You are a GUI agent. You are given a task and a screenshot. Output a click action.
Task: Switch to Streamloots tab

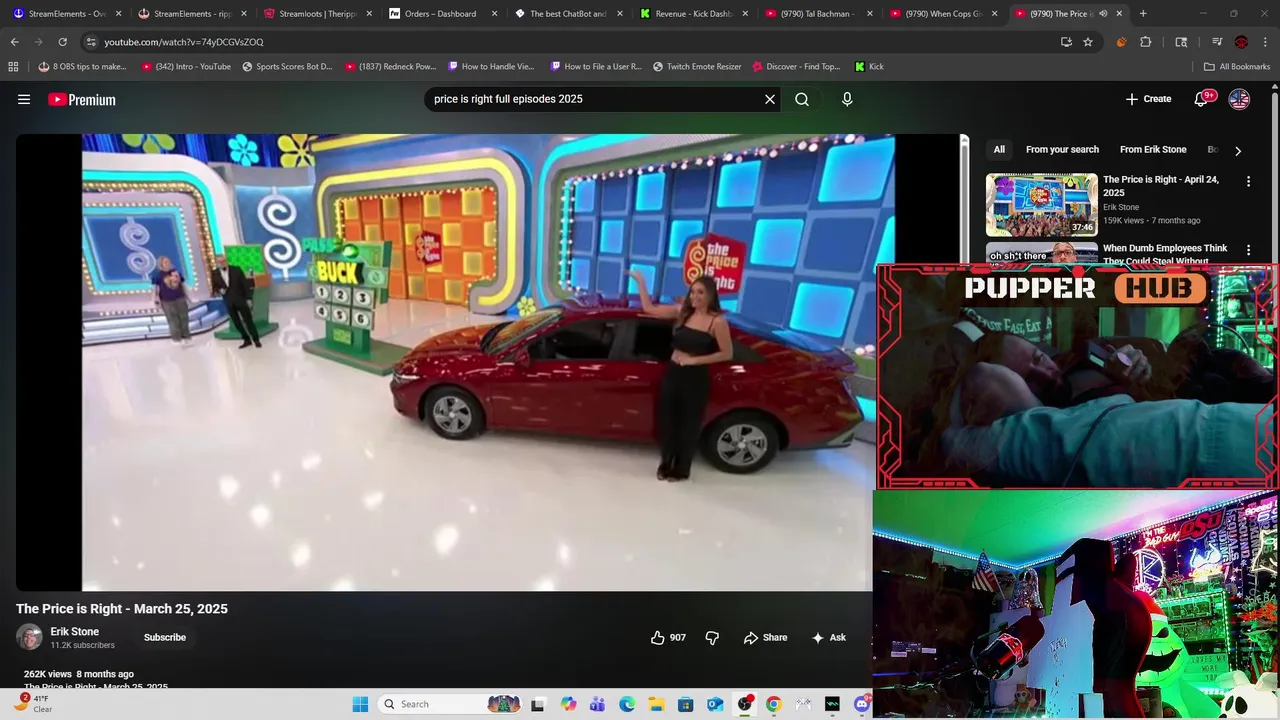pyautogui.click(x=318, y=14)
